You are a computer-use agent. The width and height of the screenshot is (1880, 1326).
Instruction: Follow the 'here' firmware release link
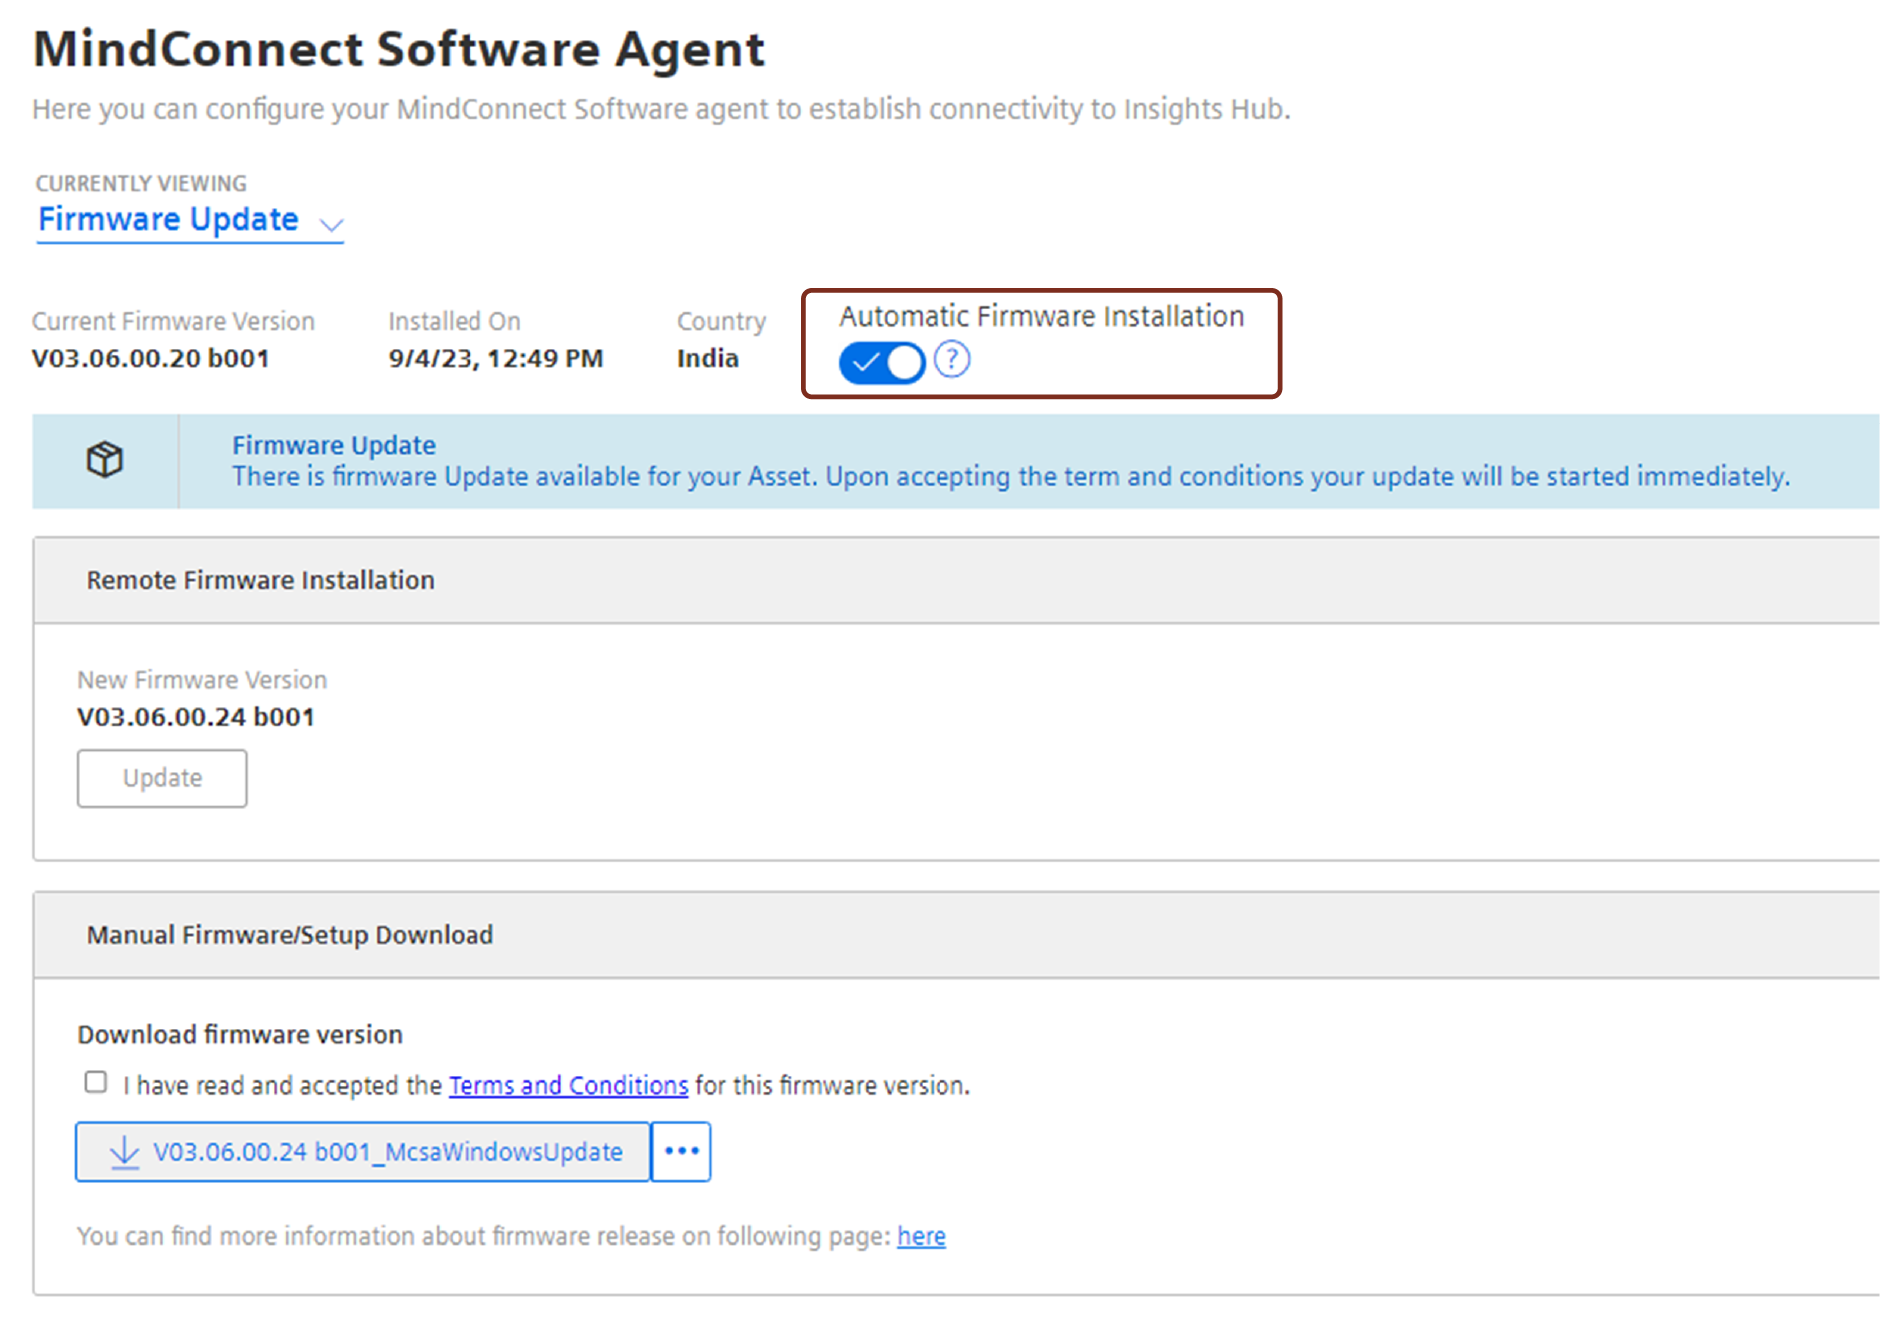tap(921, 1236)
